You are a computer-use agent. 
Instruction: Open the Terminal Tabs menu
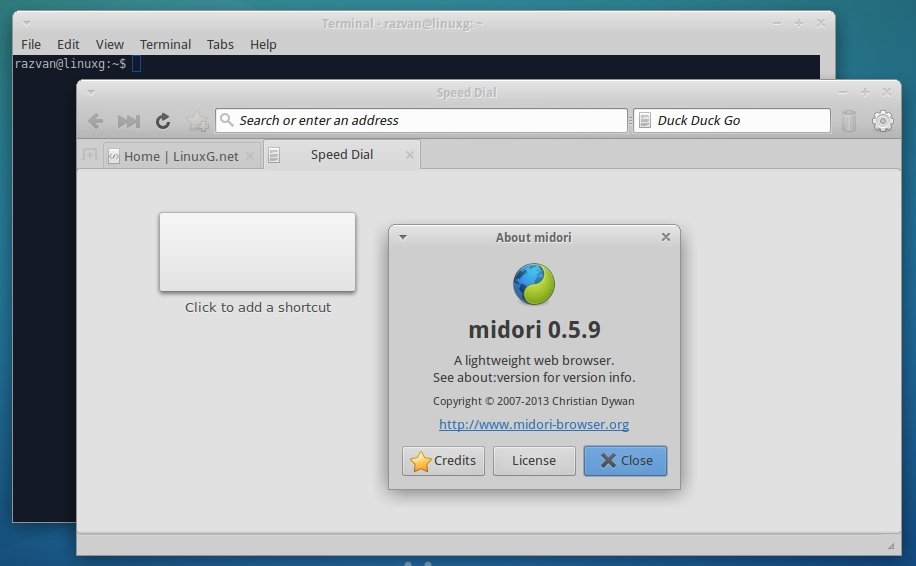[220, 44]
